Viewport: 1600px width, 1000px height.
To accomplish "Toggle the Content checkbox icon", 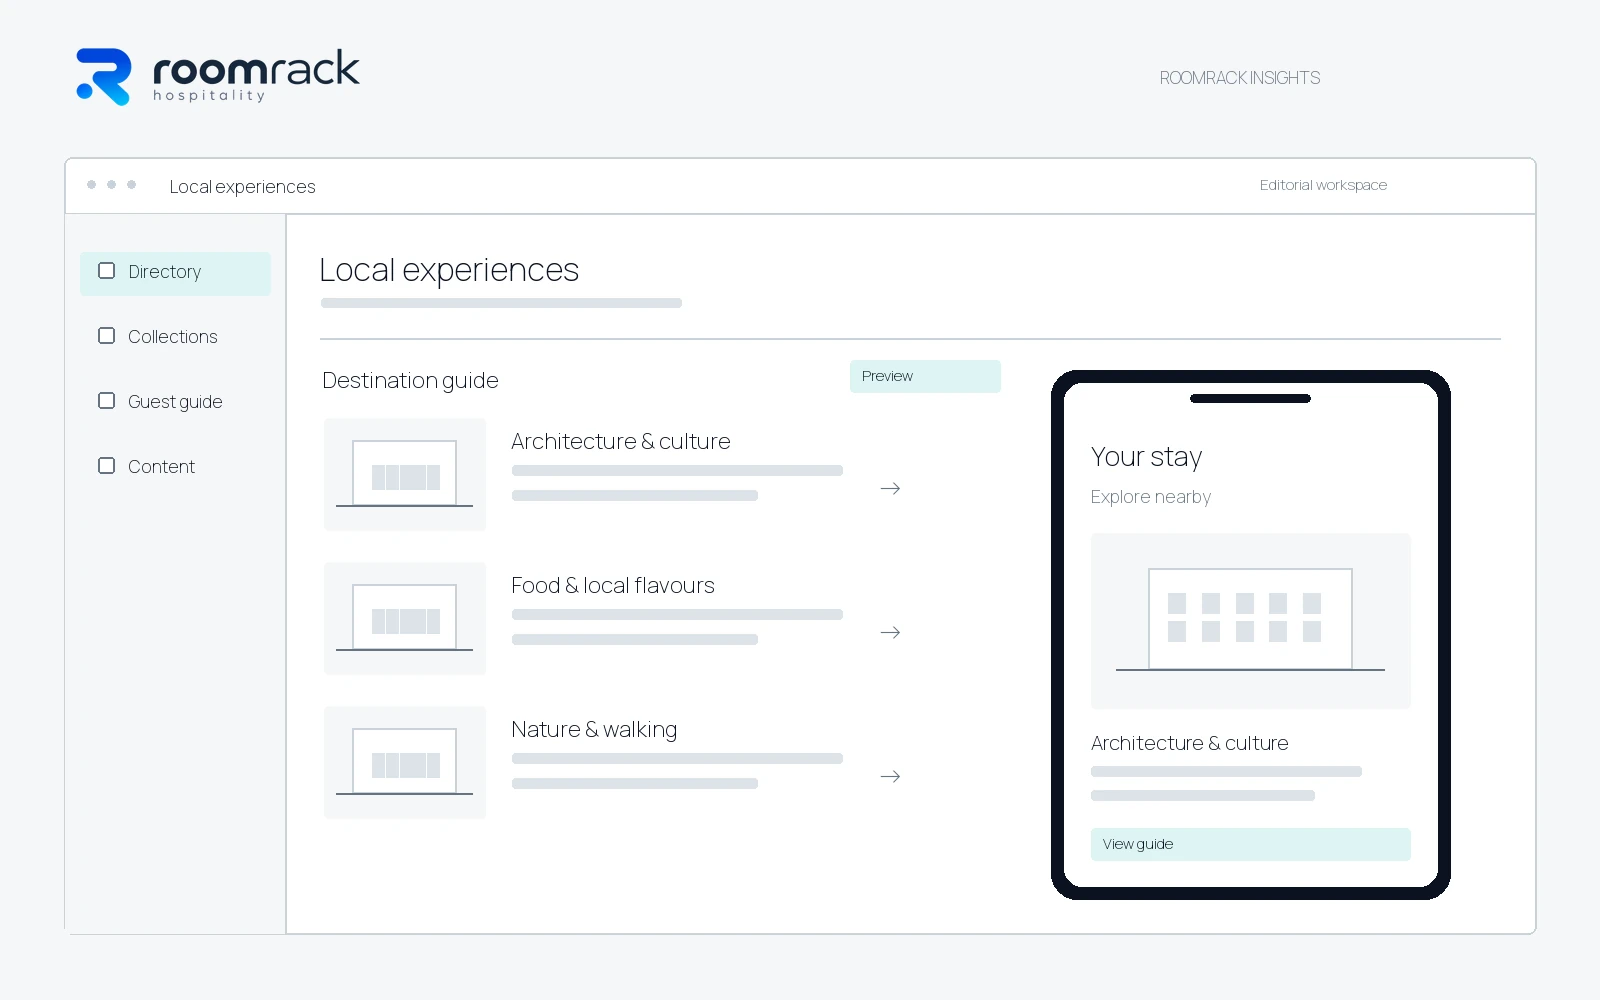I will click(x=106, y=466).
